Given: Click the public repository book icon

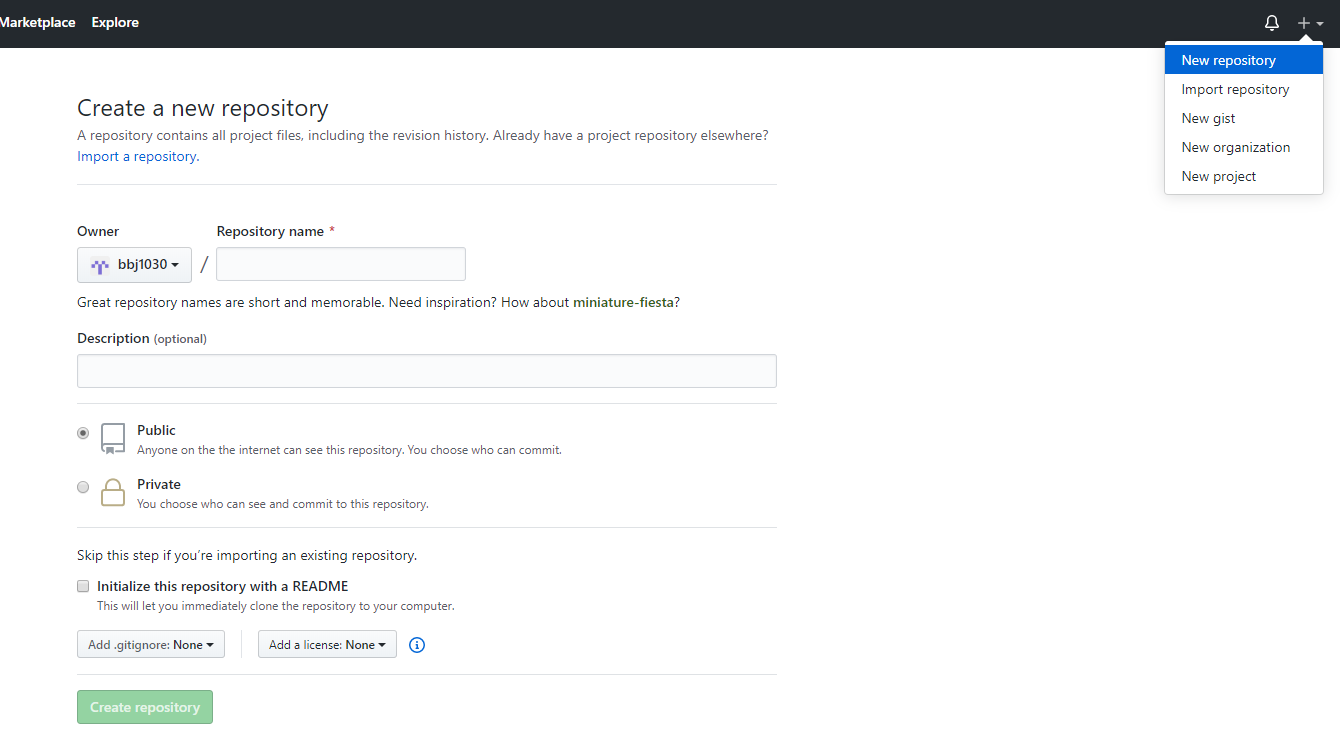Looking at the screenshot, I should (x=113, y=438).
